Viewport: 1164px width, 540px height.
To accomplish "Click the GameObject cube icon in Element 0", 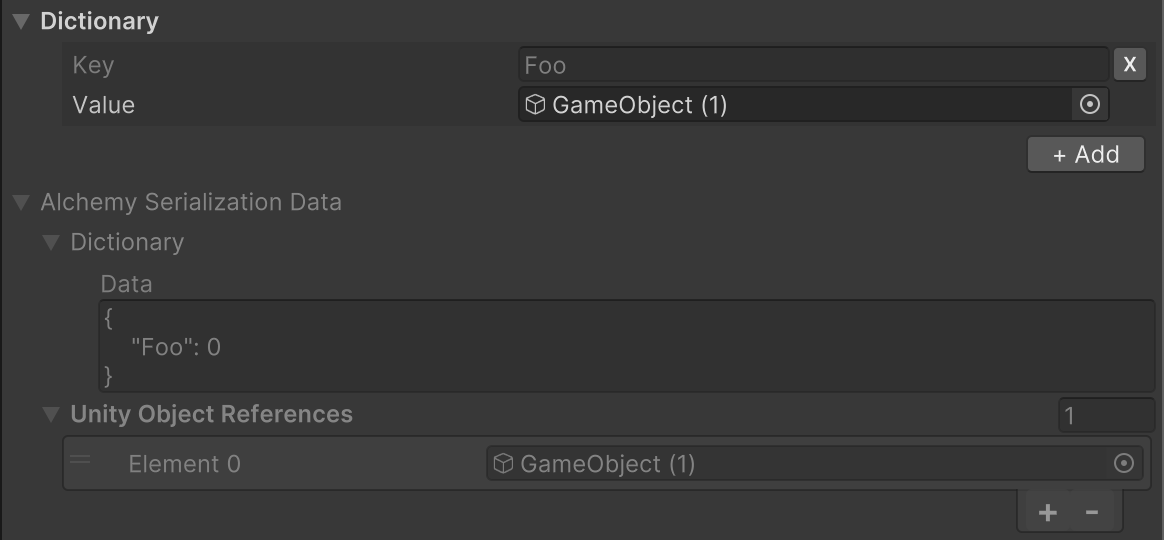I will pyautogui.click(x=504, y=463).
